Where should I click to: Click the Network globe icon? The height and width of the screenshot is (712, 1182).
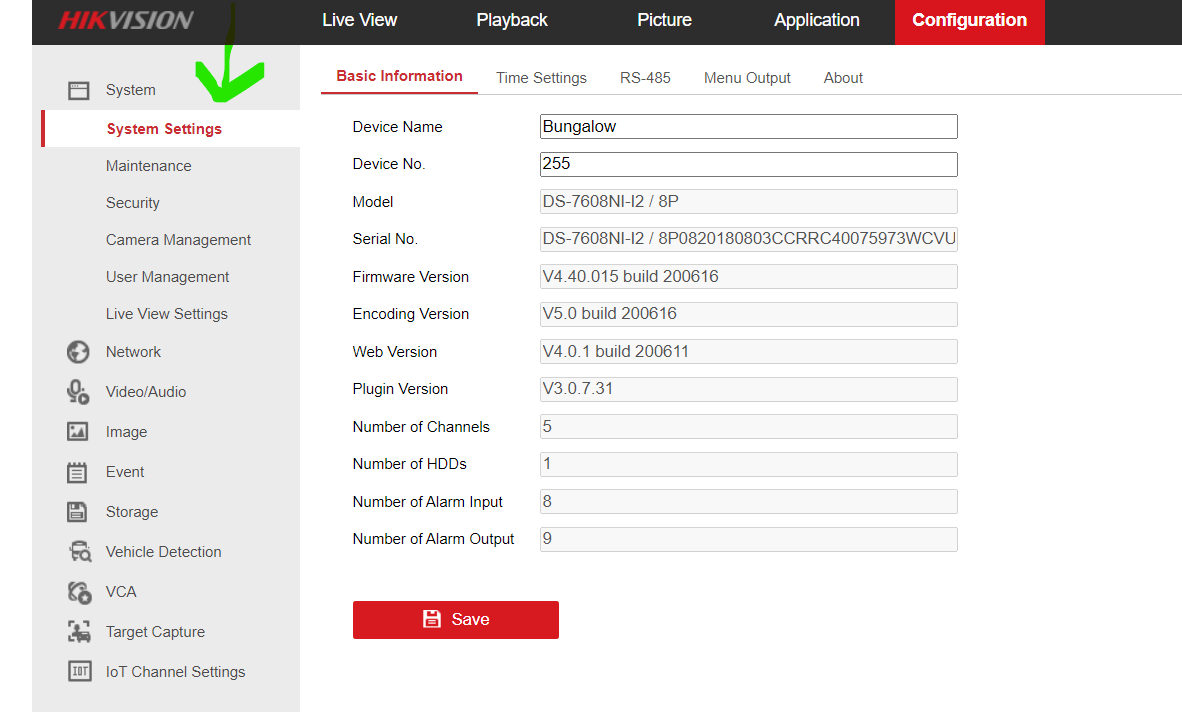click(x=78, y=352)
